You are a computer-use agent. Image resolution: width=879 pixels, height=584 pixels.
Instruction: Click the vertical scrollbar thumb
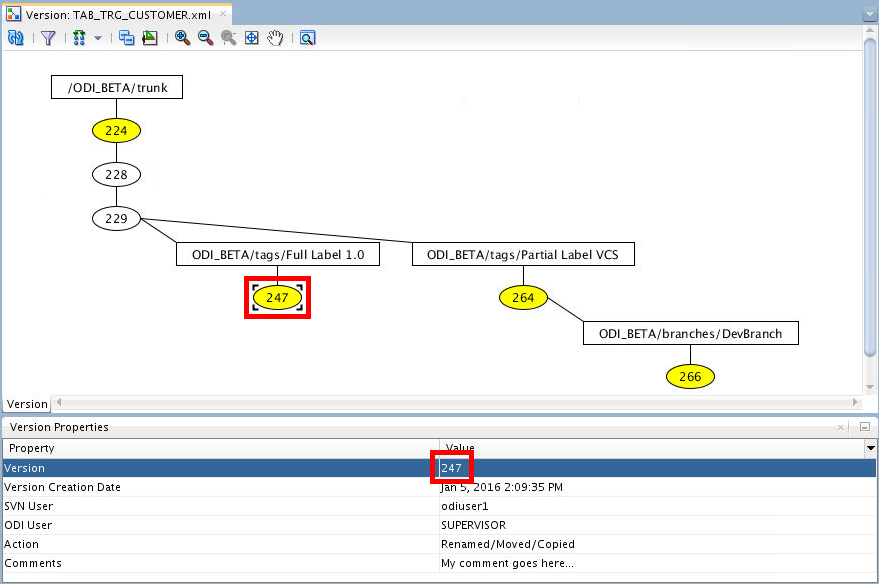(x=870, y=198)
